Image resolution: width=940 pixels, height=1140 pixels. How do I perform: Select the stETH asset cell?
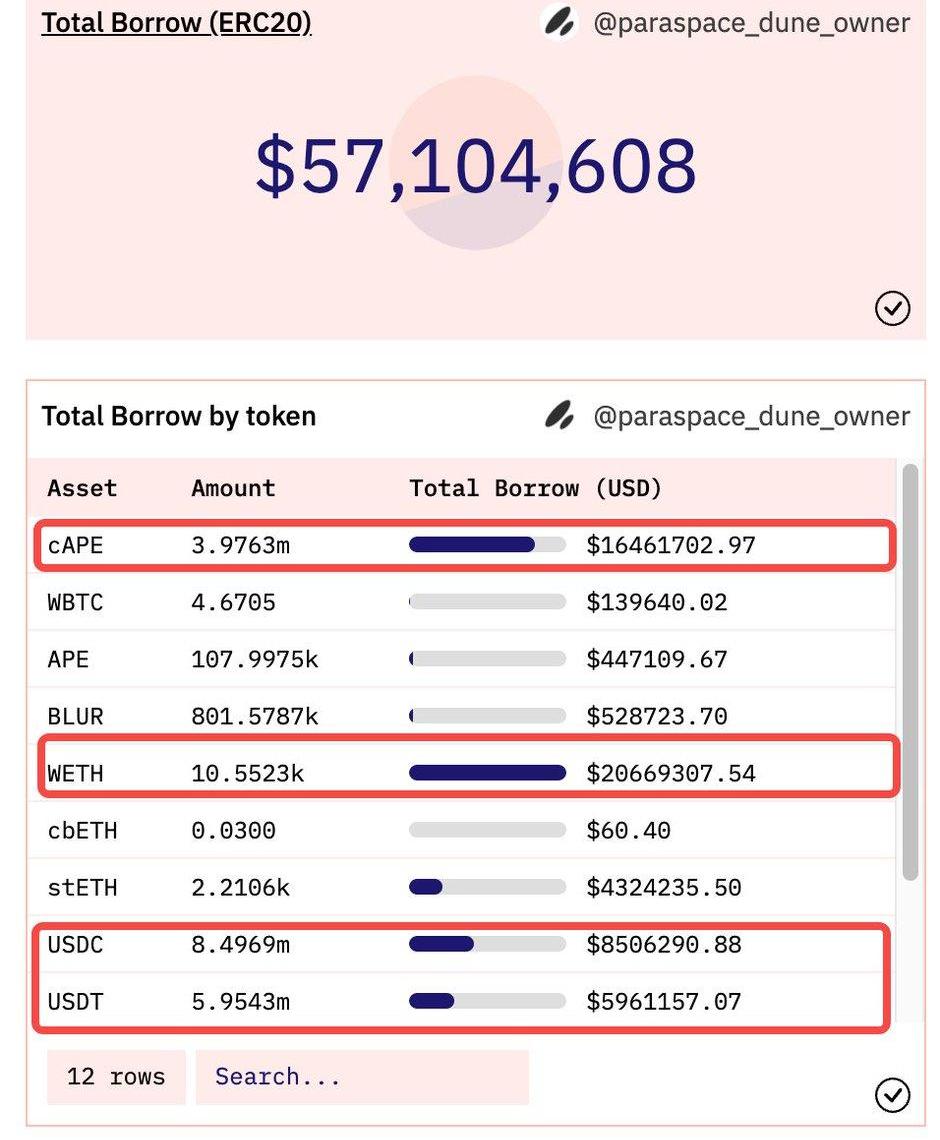(x=82, y=887)
